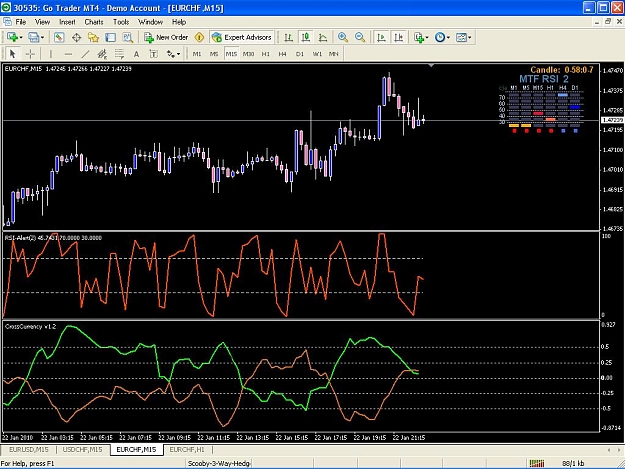Toggle Chart Shift from right border
Screen dimensions: 625x469
(399, 37)
